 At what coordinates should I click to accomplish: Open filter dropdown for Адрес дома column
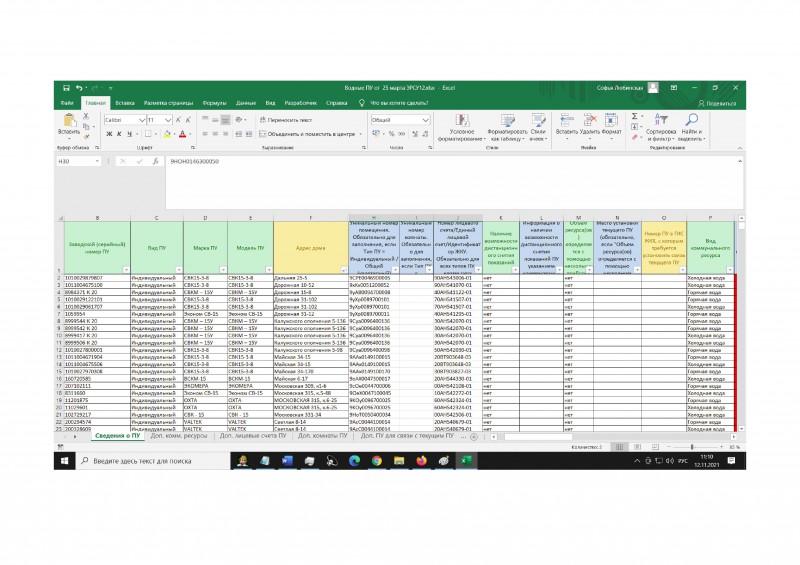click(x=343, y=269)
